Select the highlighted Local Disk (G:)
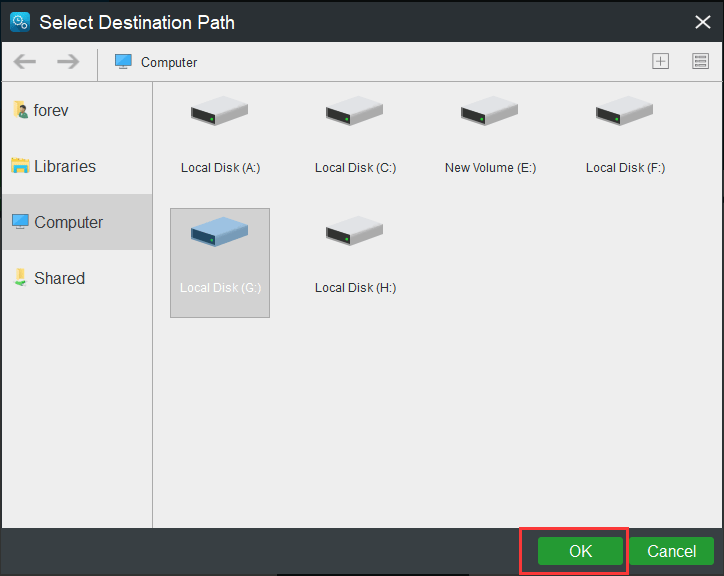 point(220,260)
